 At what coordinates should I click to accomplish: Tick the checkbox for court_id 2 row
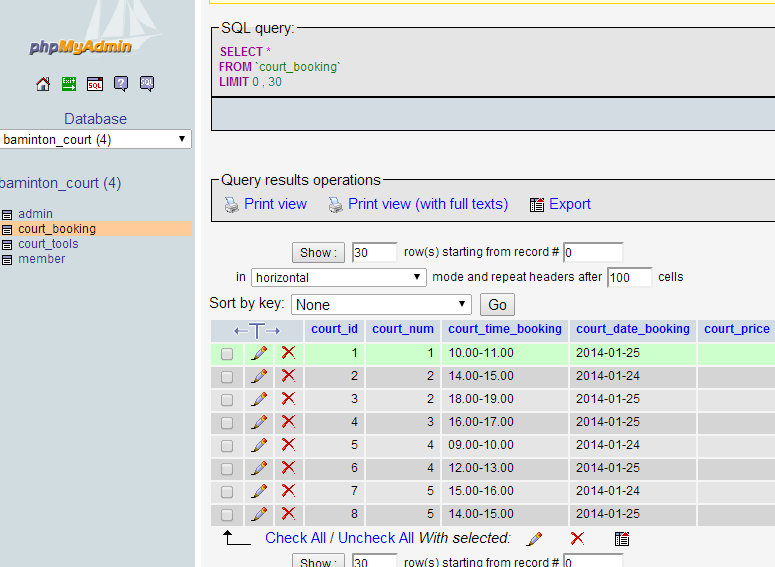tap(227, 377)
